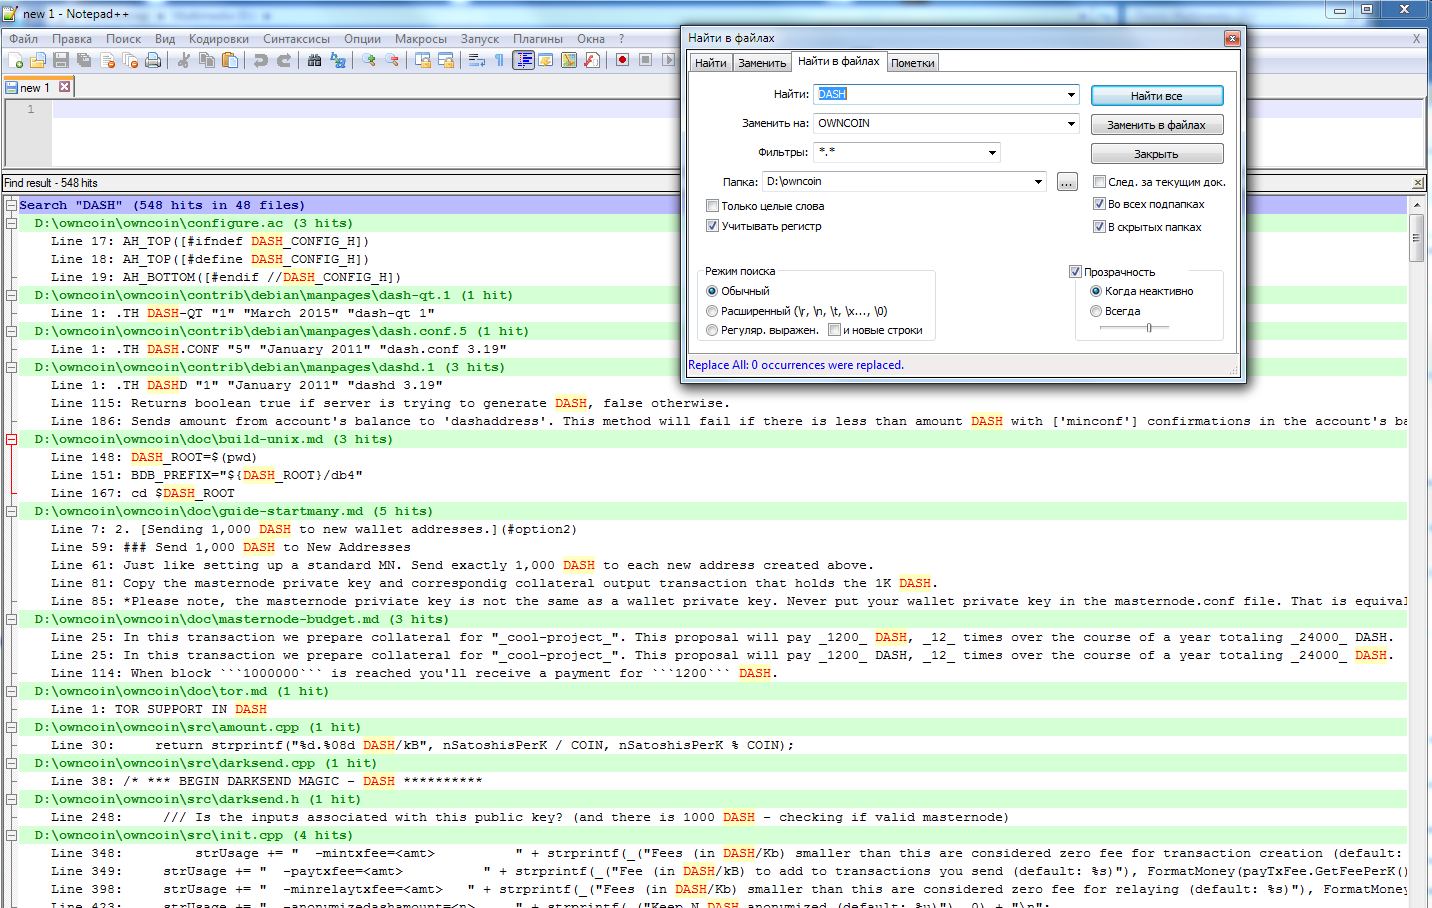The width and height of the screenshot is (1432, 908).
Task: Toggle the 'Прозрачность' checkbox
Action: coord(1075,272)
